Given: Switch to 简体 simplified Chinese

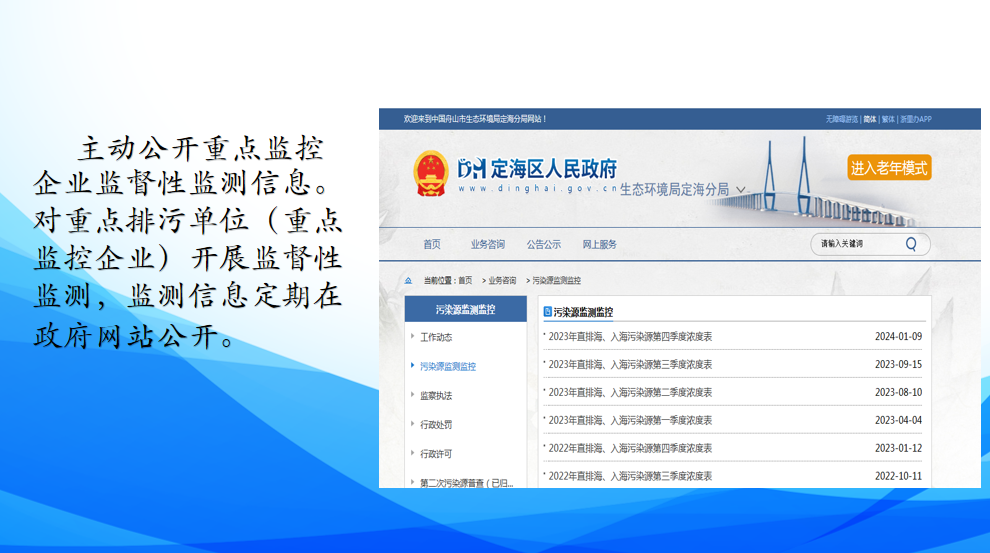Looking at the screenshot, I should coord(869,119).
